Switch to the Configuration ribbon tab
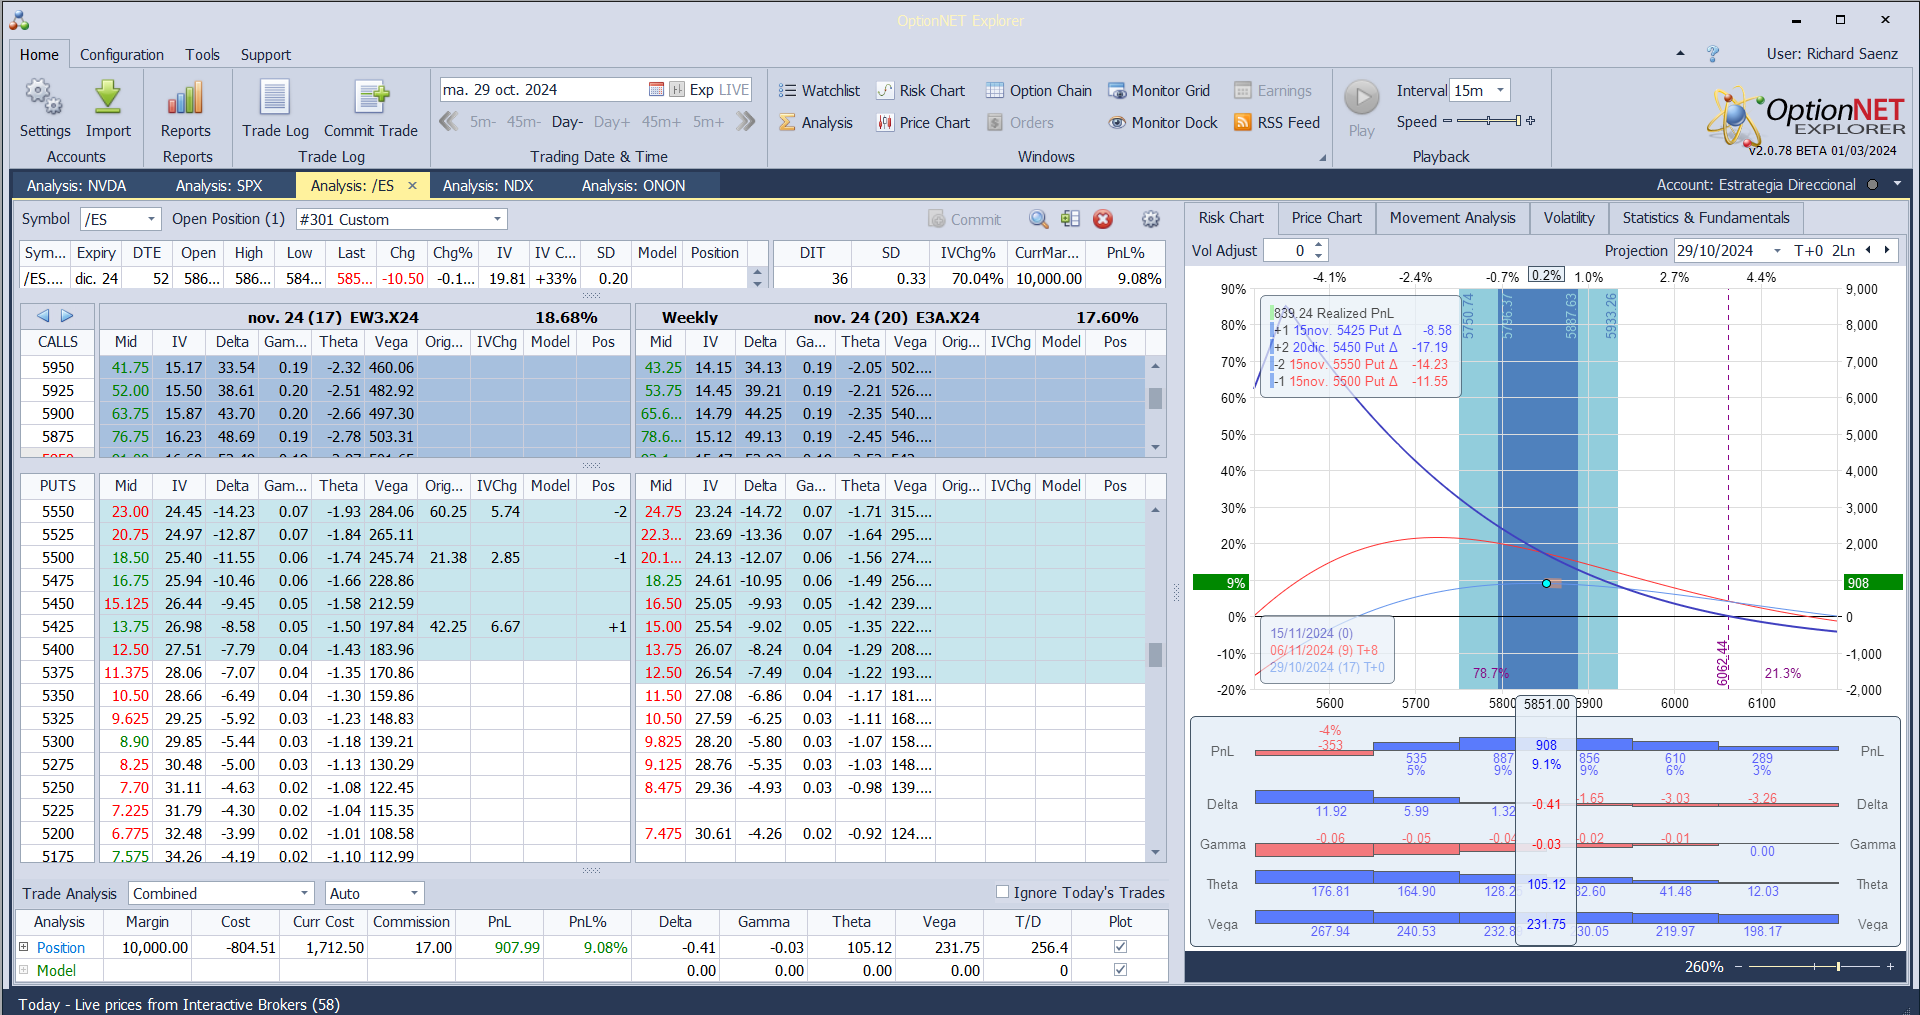Viewport: 1920px width, 1015px height. (122, 54)
